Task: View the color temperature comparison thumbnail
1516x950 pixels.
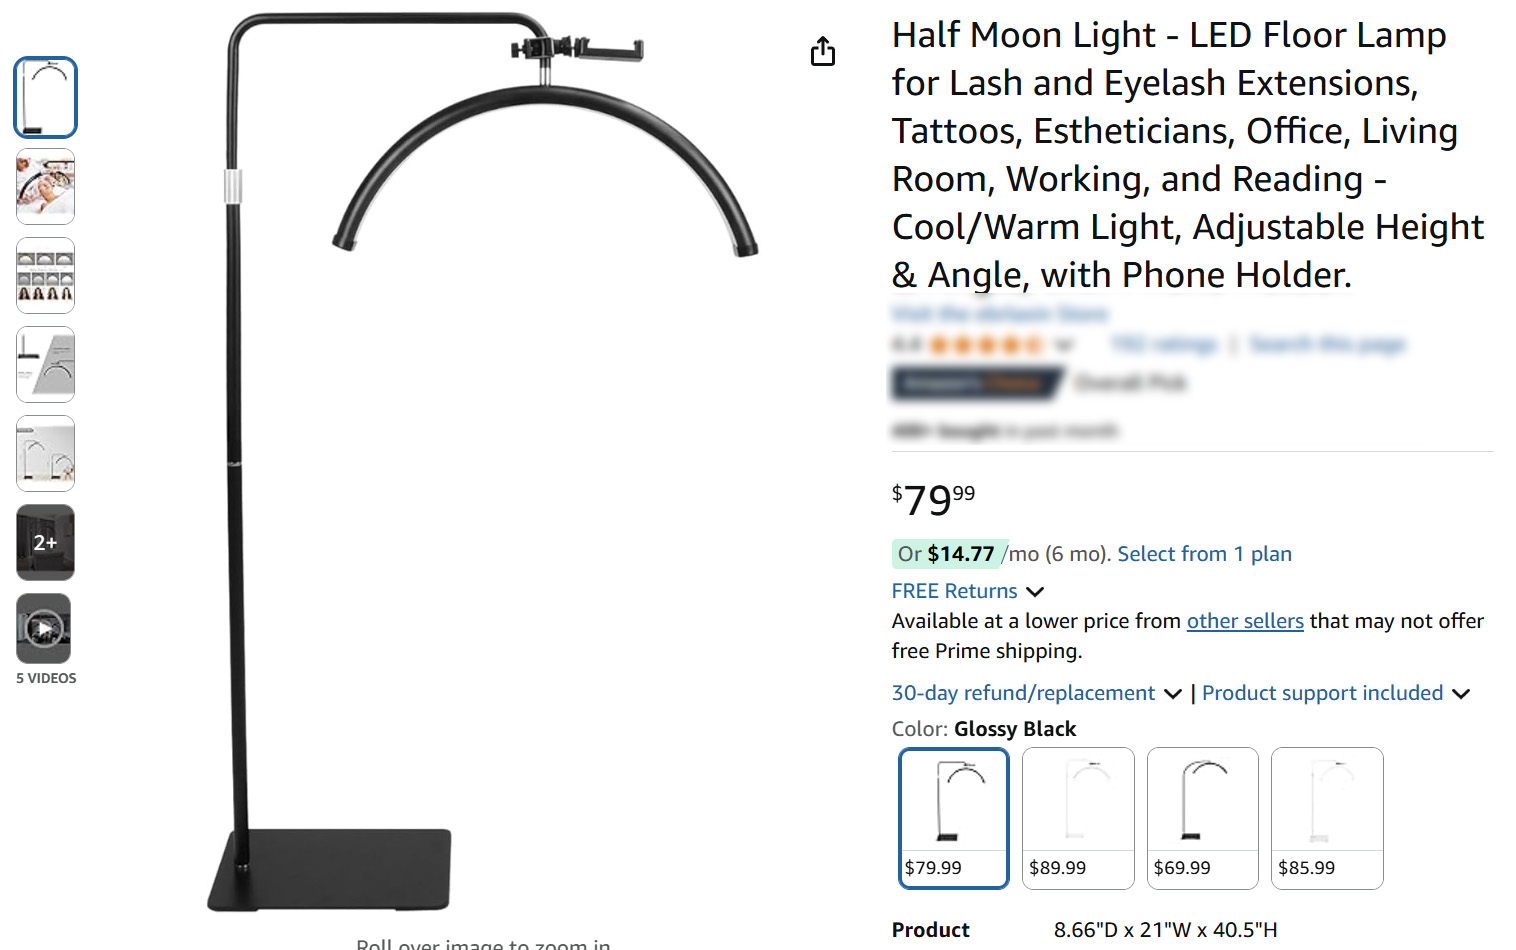Action: click(x=45, y=276)
